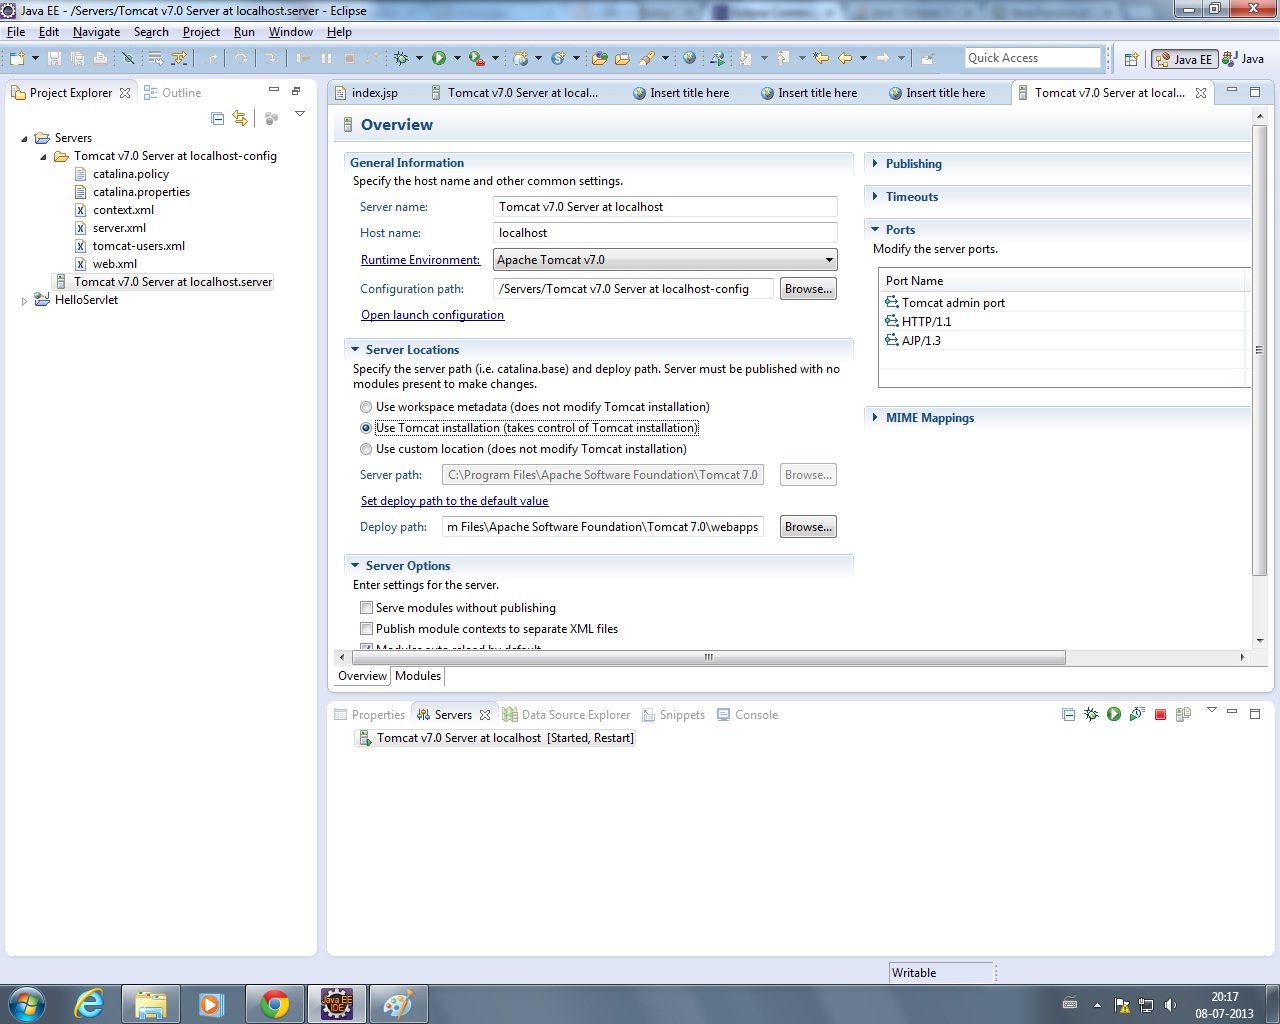Select Use Tomcat installation radio option
Viewport: 1280px width, 1024px height.
point(366,428)
